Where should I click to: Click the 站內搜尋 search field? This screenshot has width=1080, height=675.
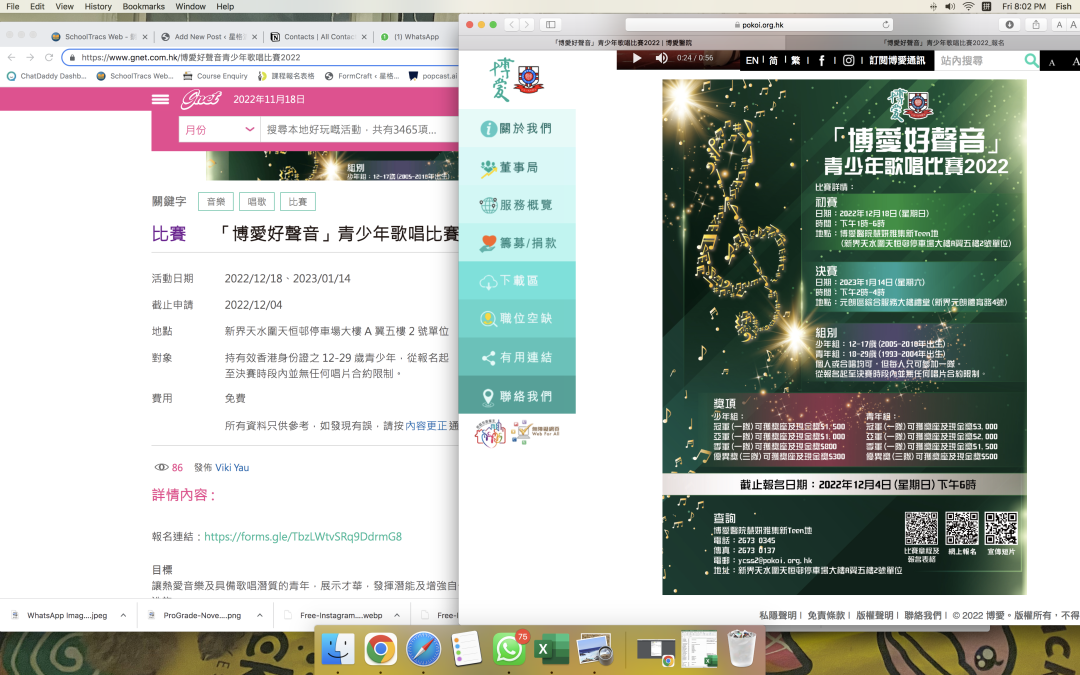pyautogui.click(x=979, y=61)
